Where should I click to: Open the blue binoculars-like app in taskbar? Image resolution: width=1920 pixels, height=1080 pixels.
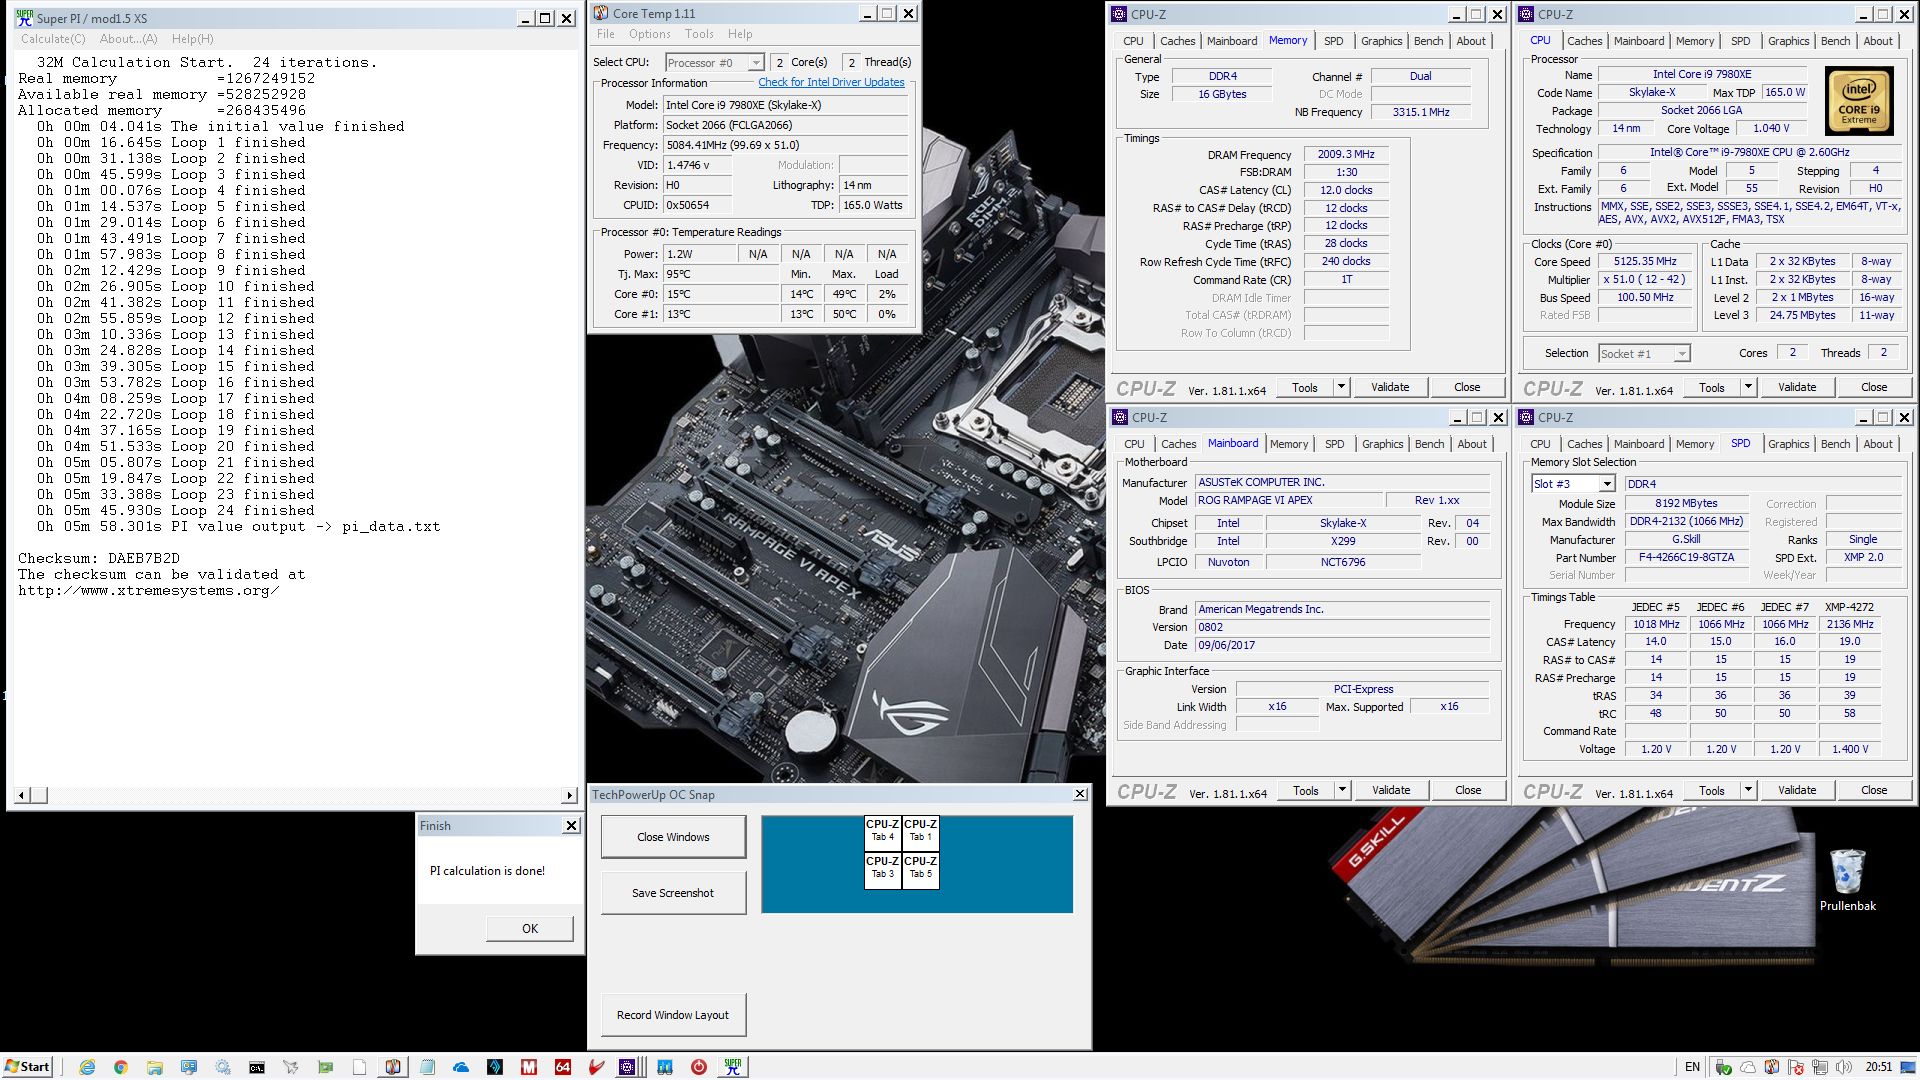point(665,1067)
